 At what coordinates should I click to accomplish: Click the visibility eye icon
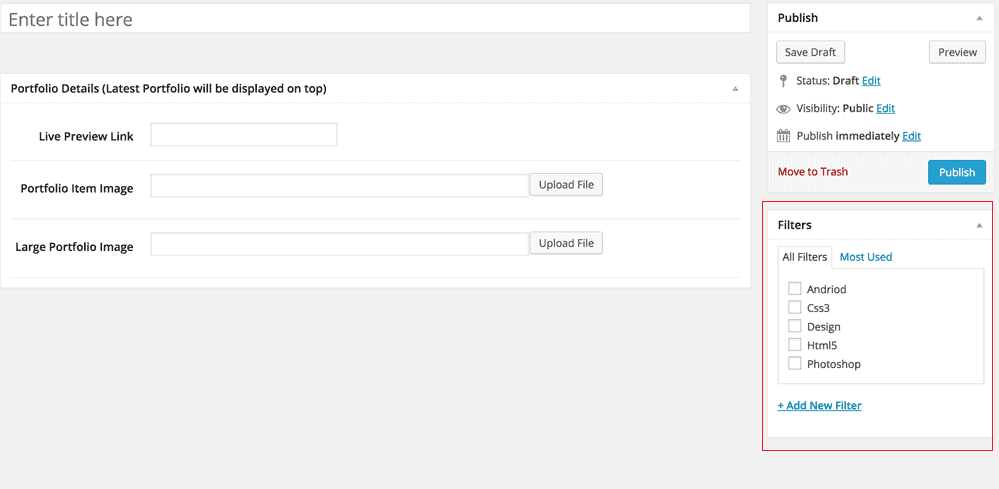783,109
